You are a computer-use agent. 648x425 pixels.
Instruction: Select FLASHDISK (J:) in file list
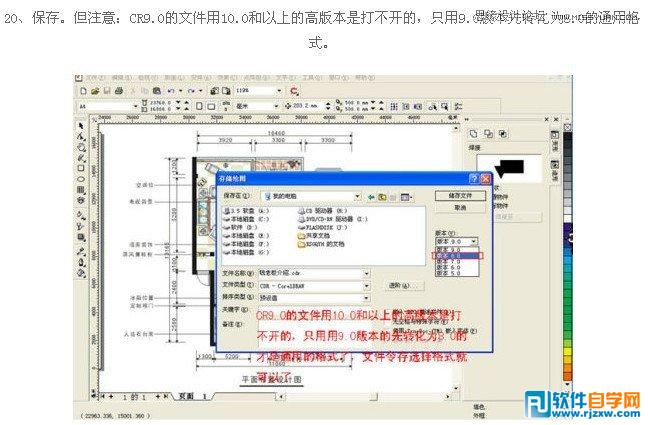tap(322, 227)
